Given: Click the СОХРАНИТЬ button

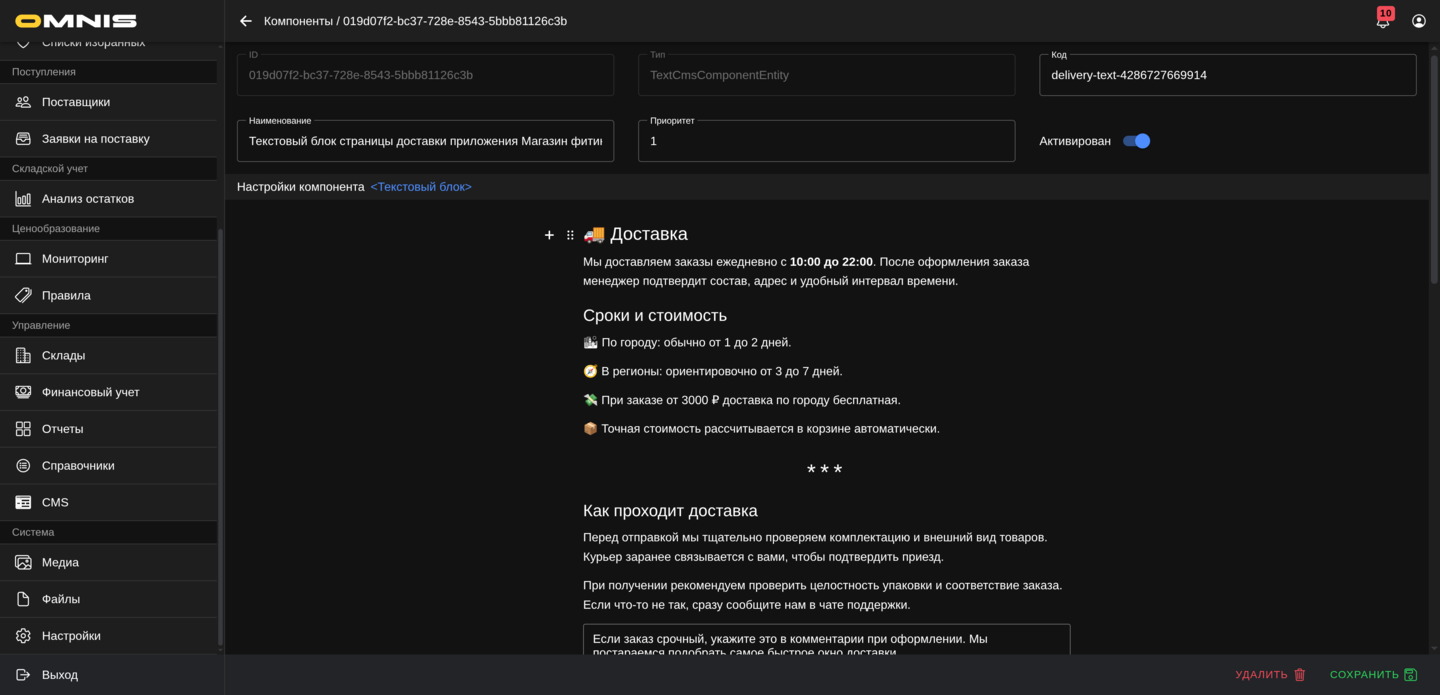Looking at the screenshot, I should click(1367, 674).
